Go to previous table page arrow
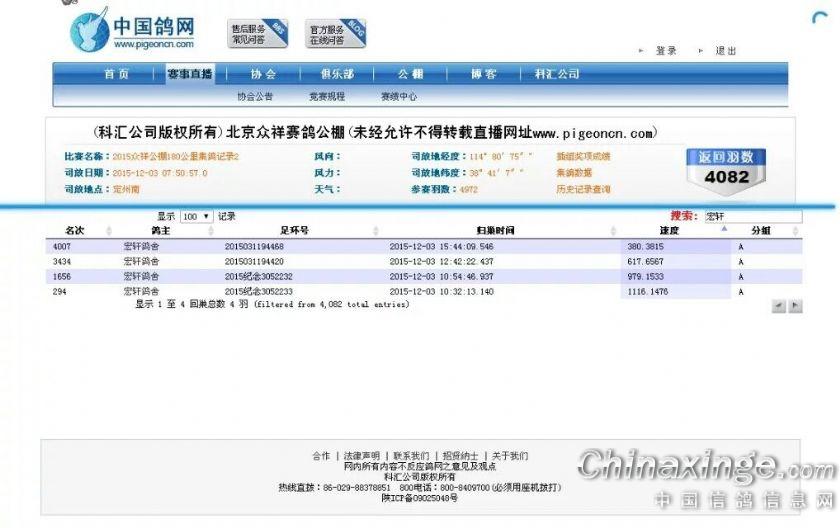Viewport: 840px width, 528px height. point(778,306)
